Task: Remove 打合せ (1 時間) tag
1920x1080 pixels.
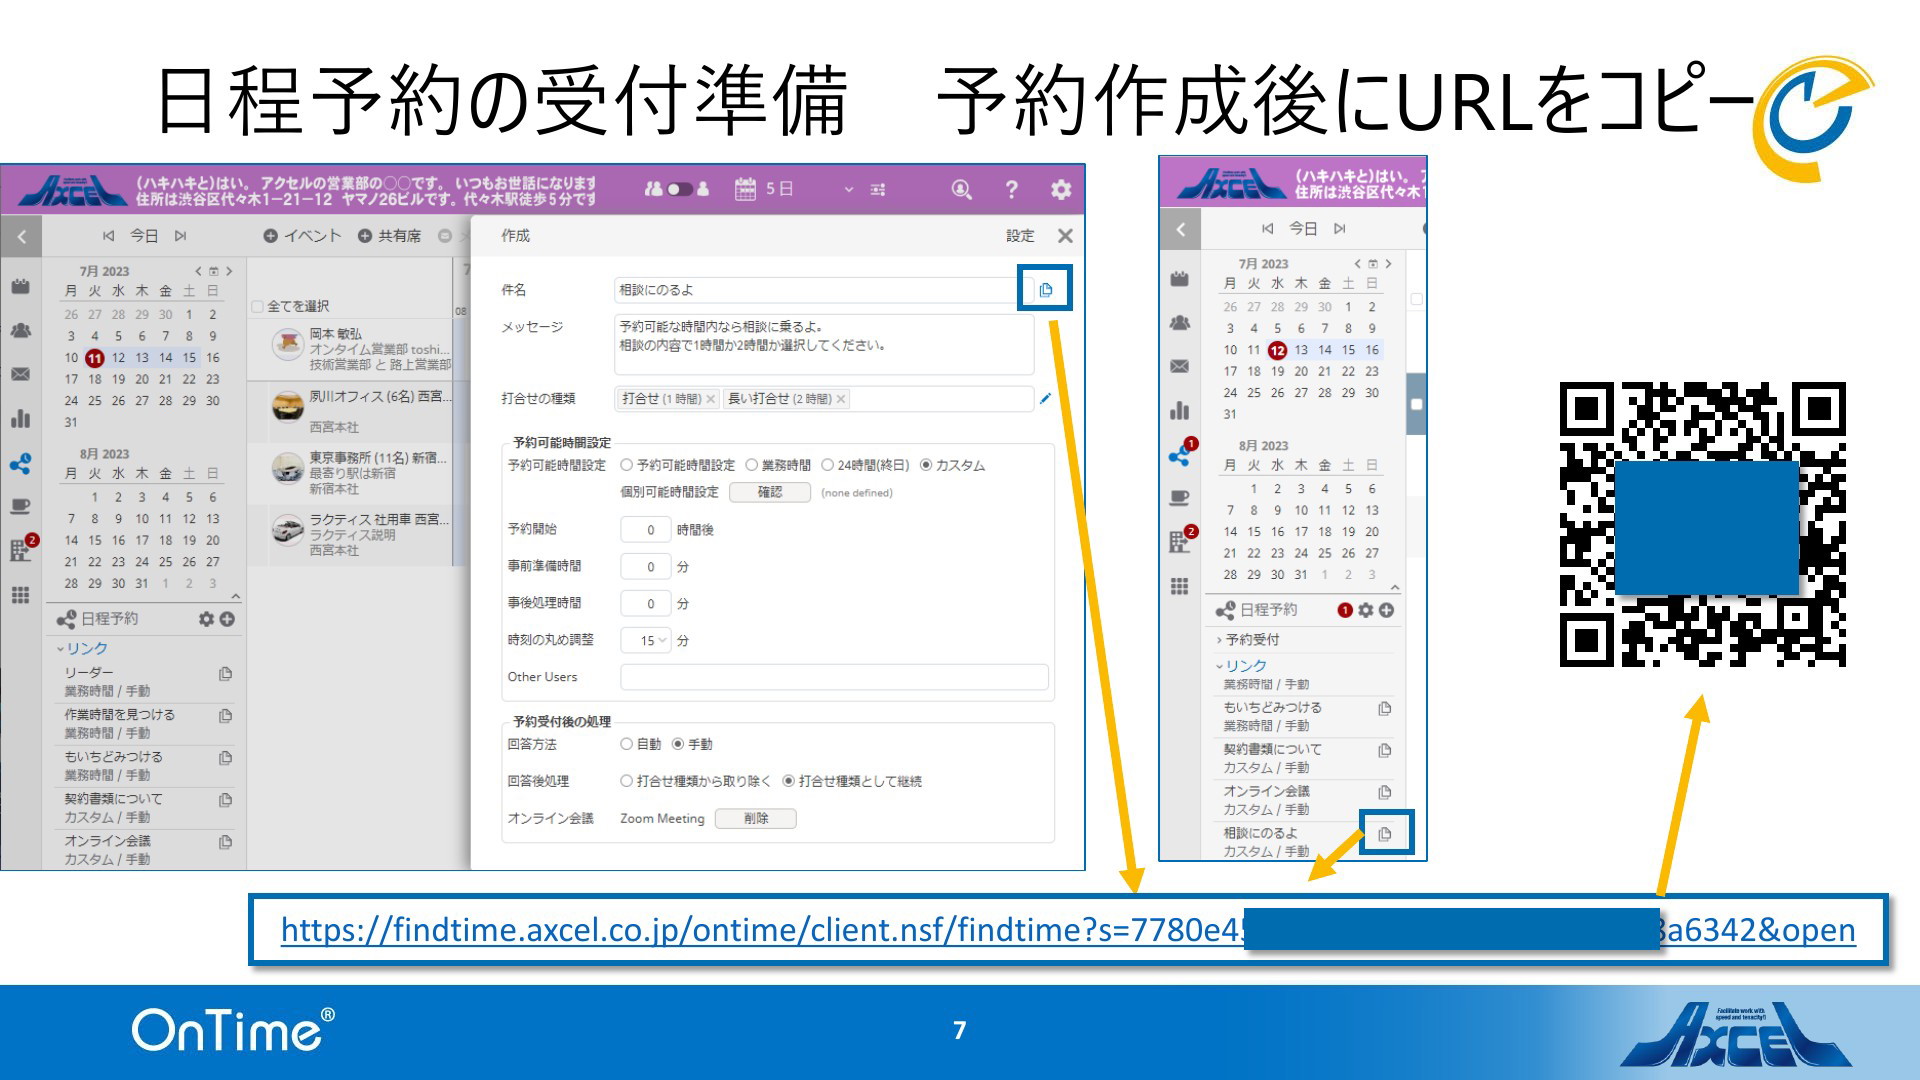Action: 710,399
